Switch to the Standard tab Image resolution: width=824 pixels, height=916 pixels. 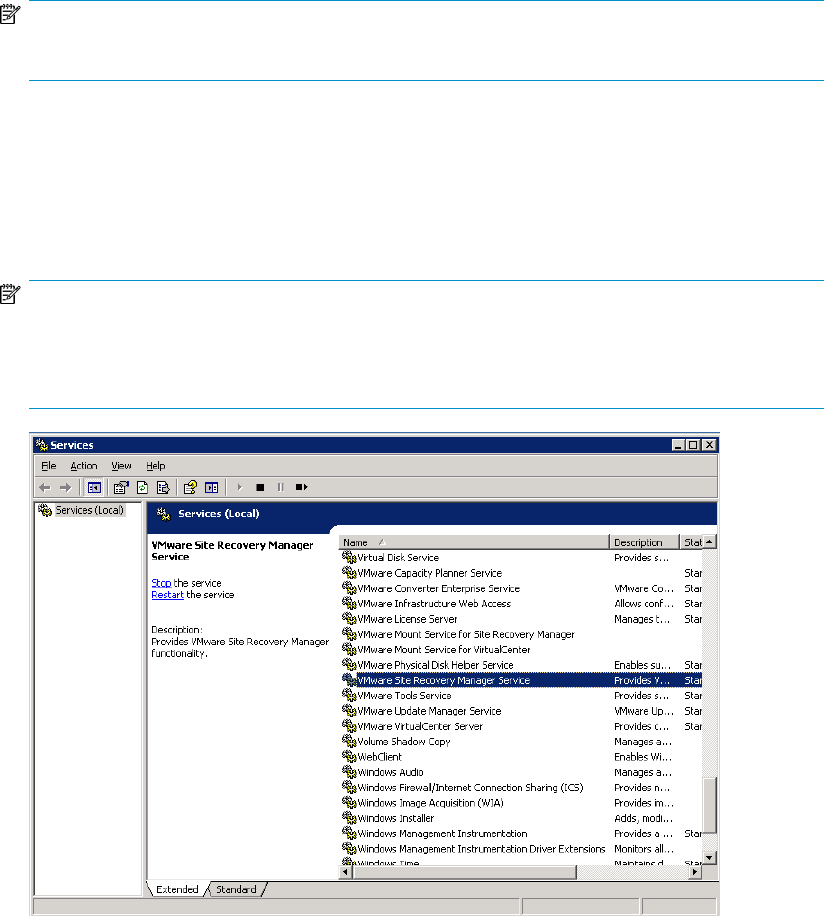[x=236, y=889]
